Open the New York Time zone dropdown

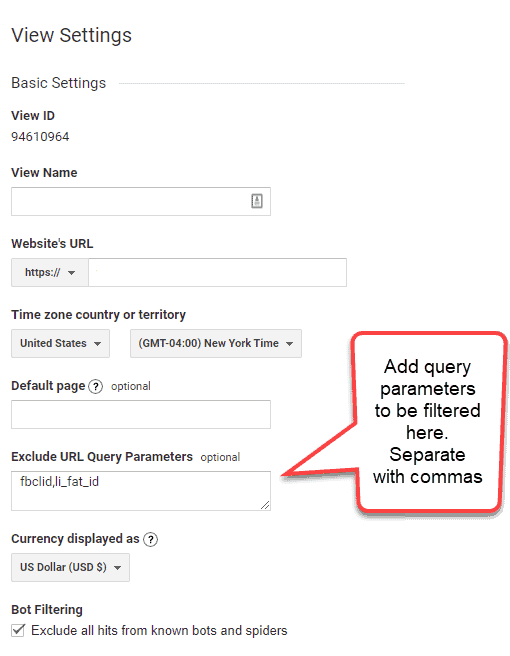pyautogui.click(x=216, y=343)
